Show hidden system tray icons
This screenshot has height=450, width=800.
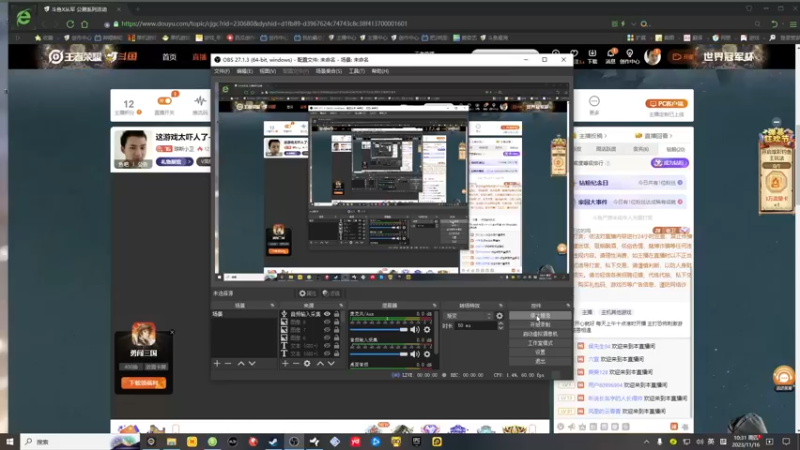click(646, 442)
